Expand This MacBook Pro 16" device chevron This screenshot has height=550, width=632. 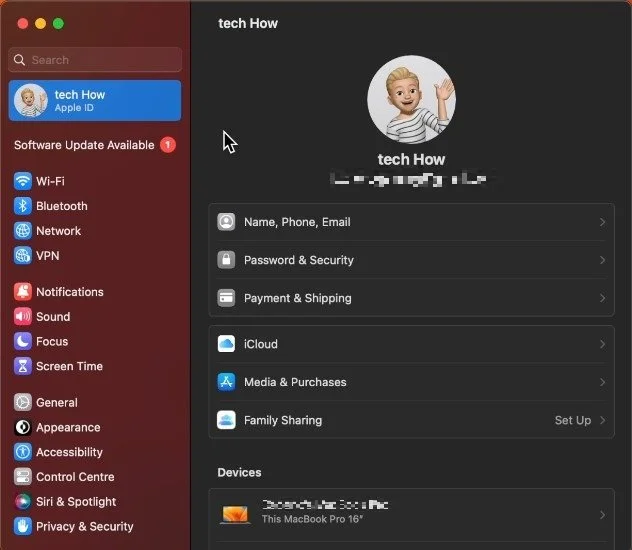(602, 515)
